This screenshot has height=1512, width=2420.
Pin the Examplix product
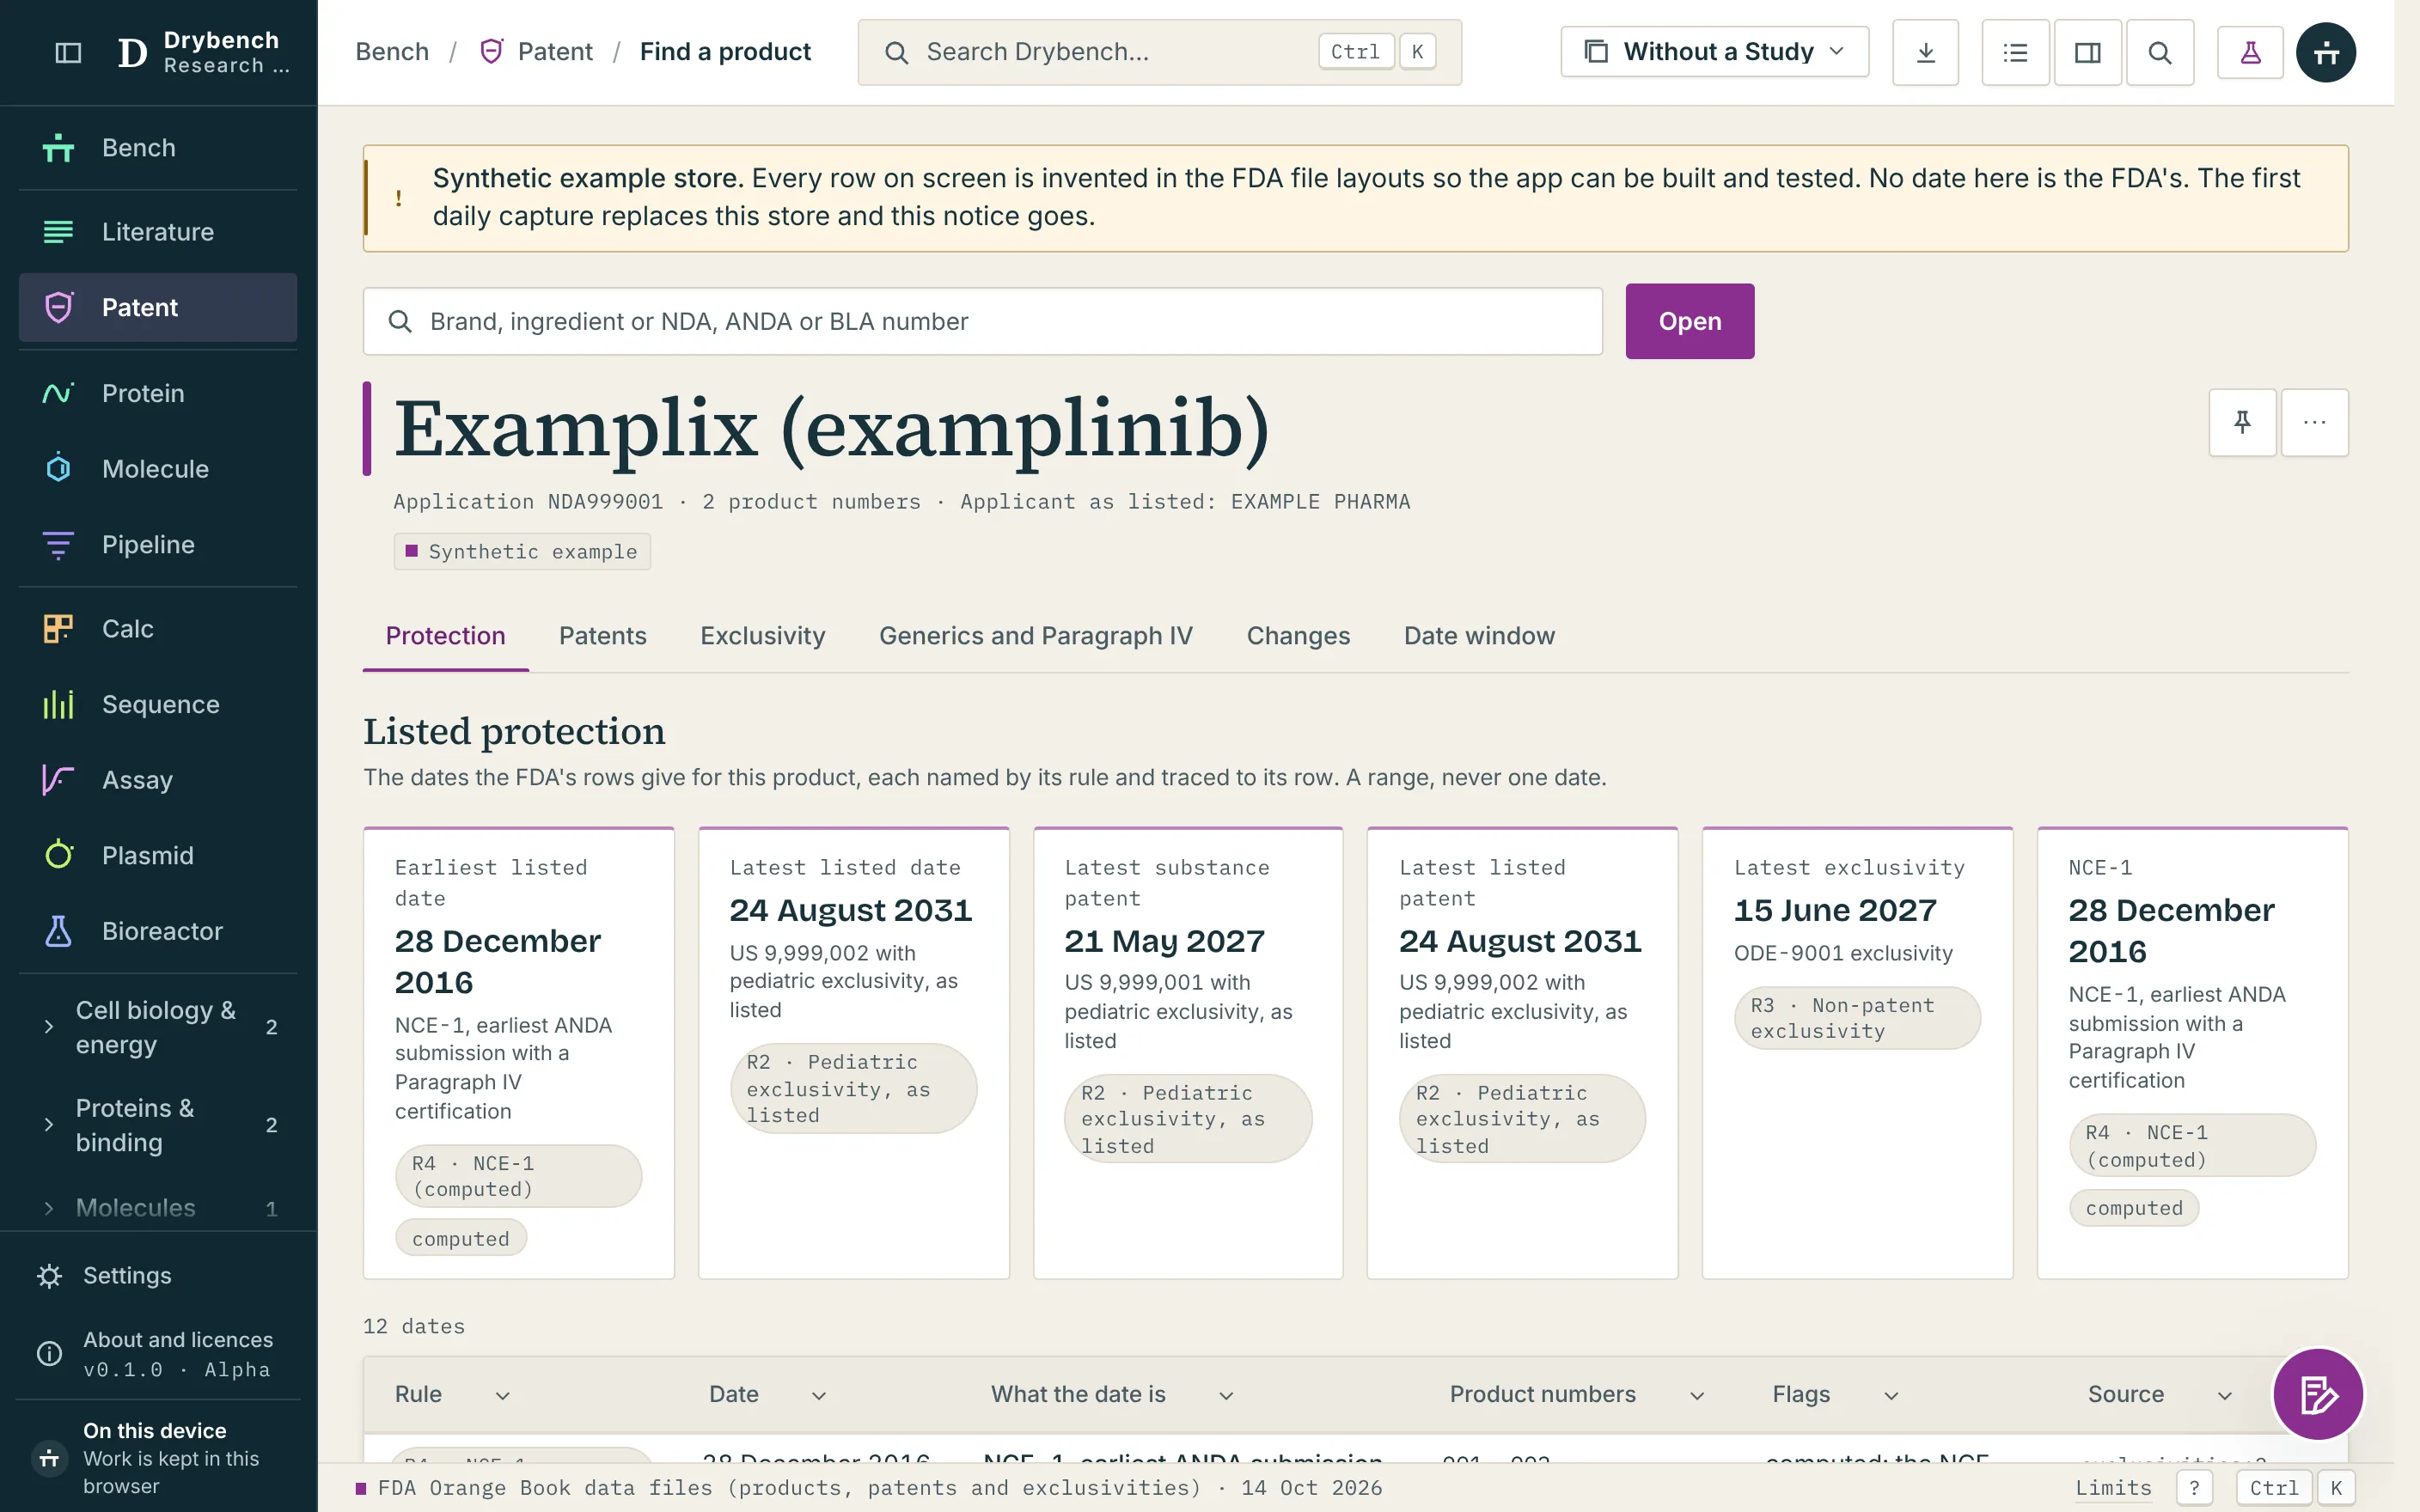pyautogui.click(x=2242, y=422)
